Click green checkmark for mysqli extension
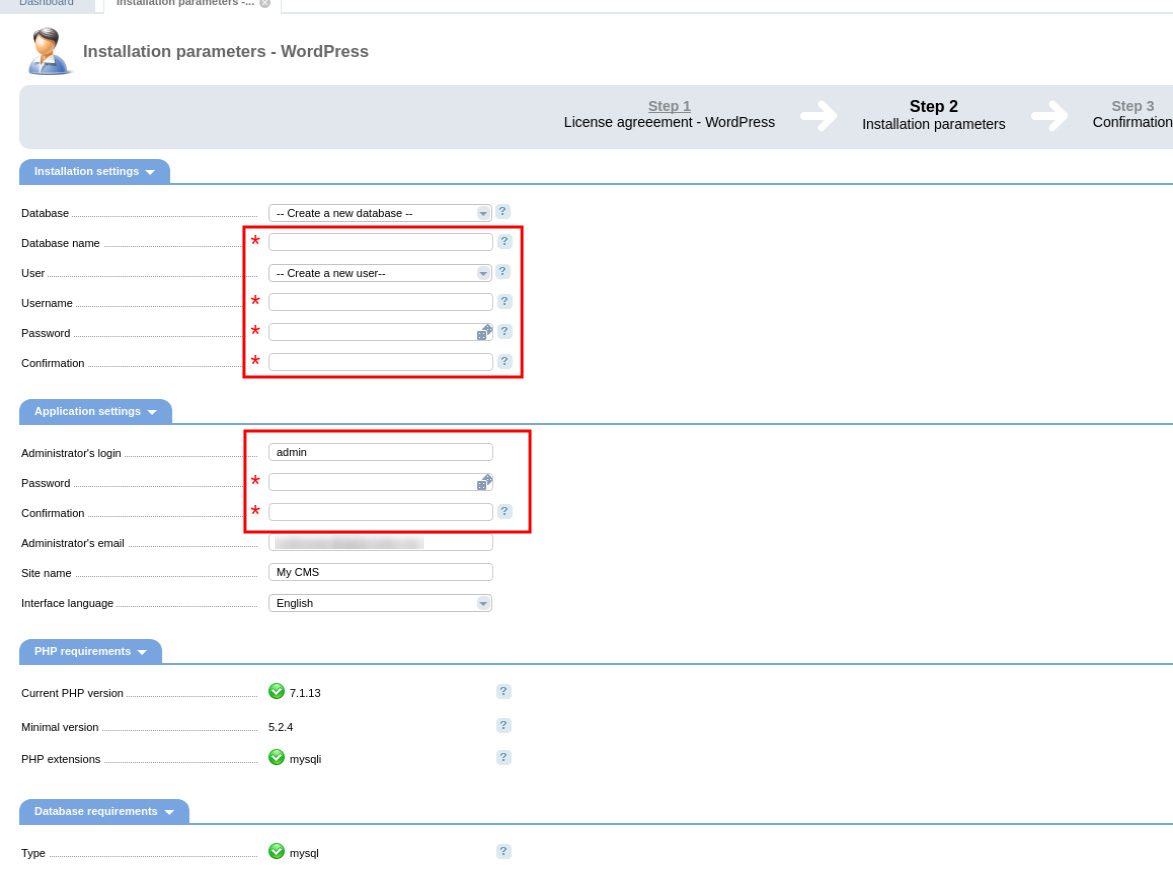The height and width of the screenshot is (871, 1173). pos(276,758)
